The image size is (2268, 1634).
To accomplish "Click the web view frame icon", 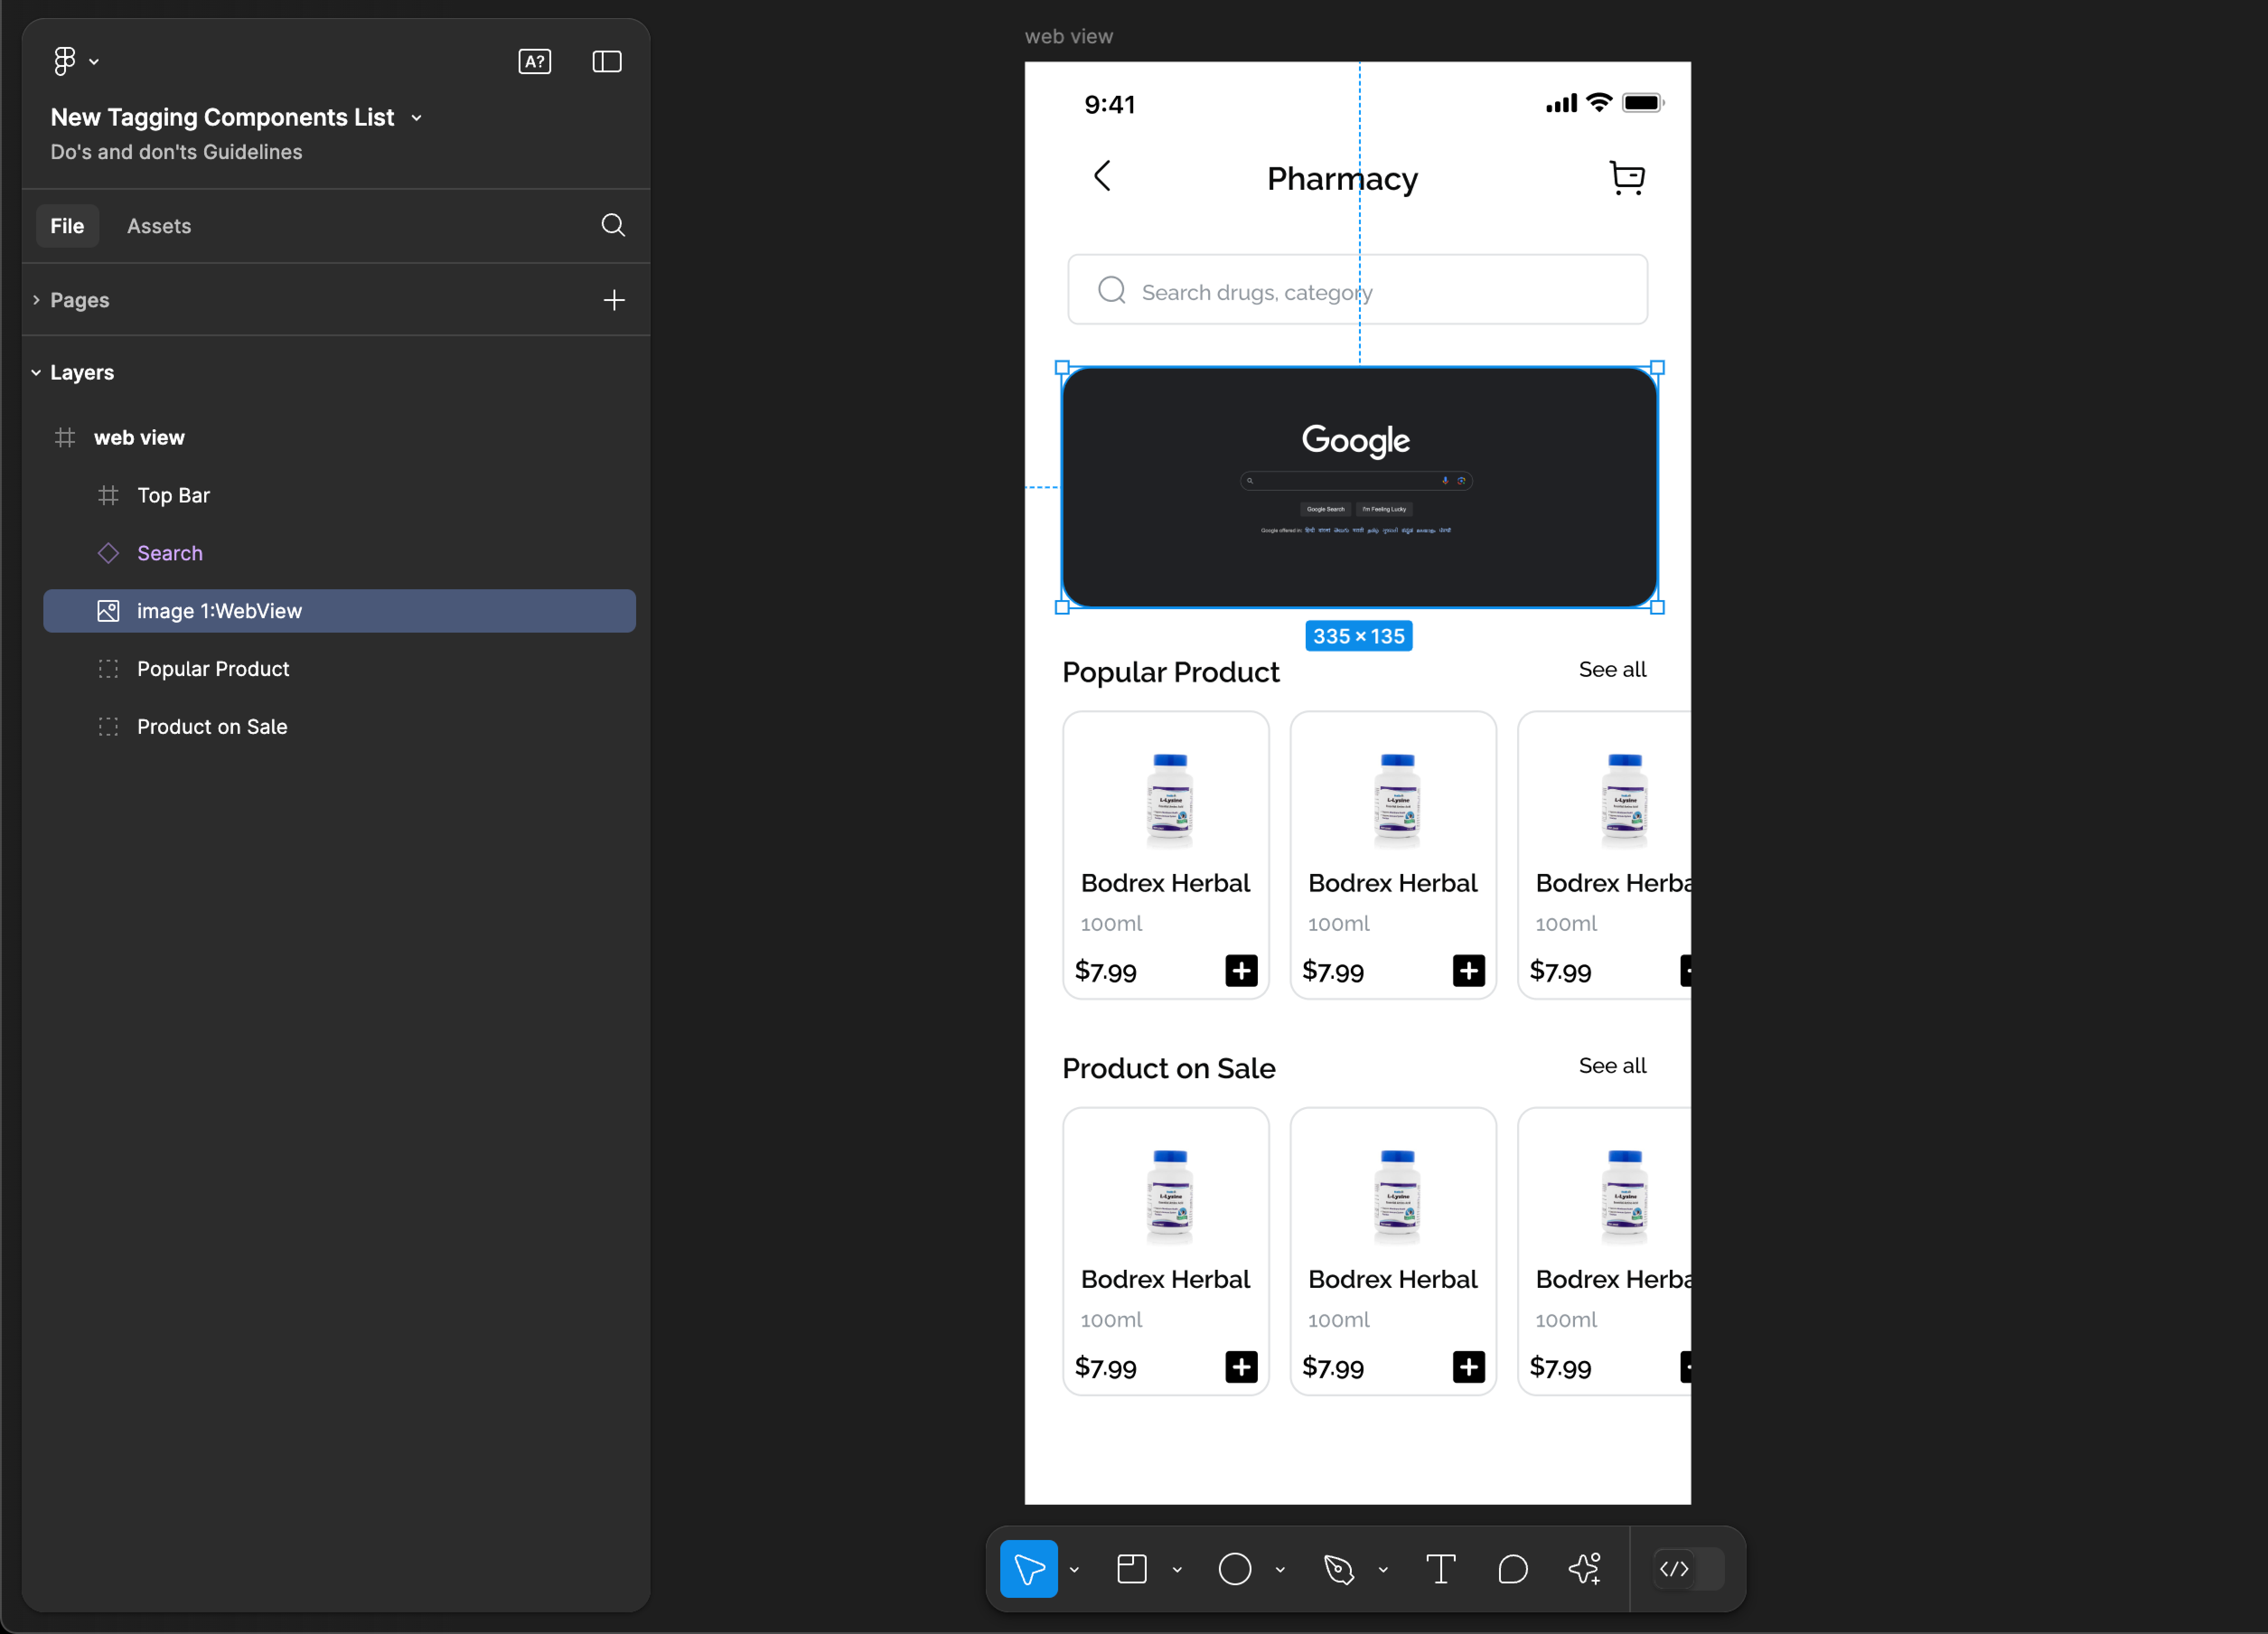I will click(x=65, y=437).
